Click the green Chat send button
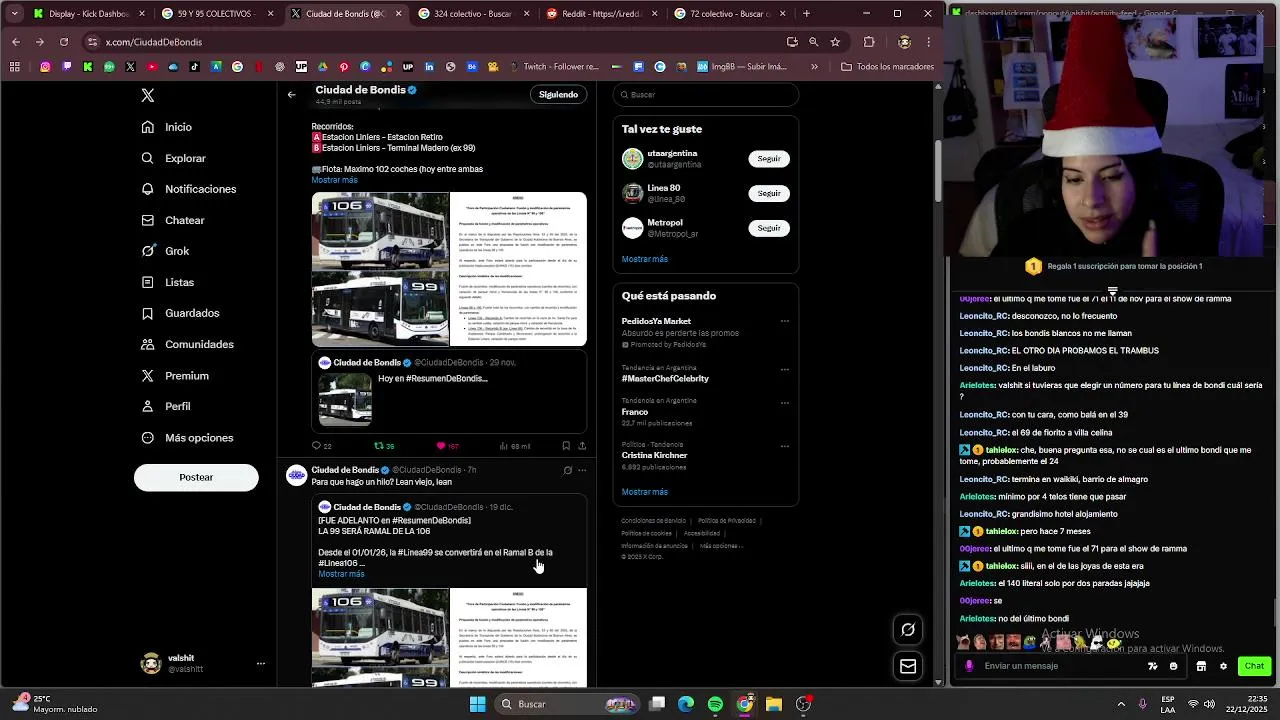 tap(1254, 666)
